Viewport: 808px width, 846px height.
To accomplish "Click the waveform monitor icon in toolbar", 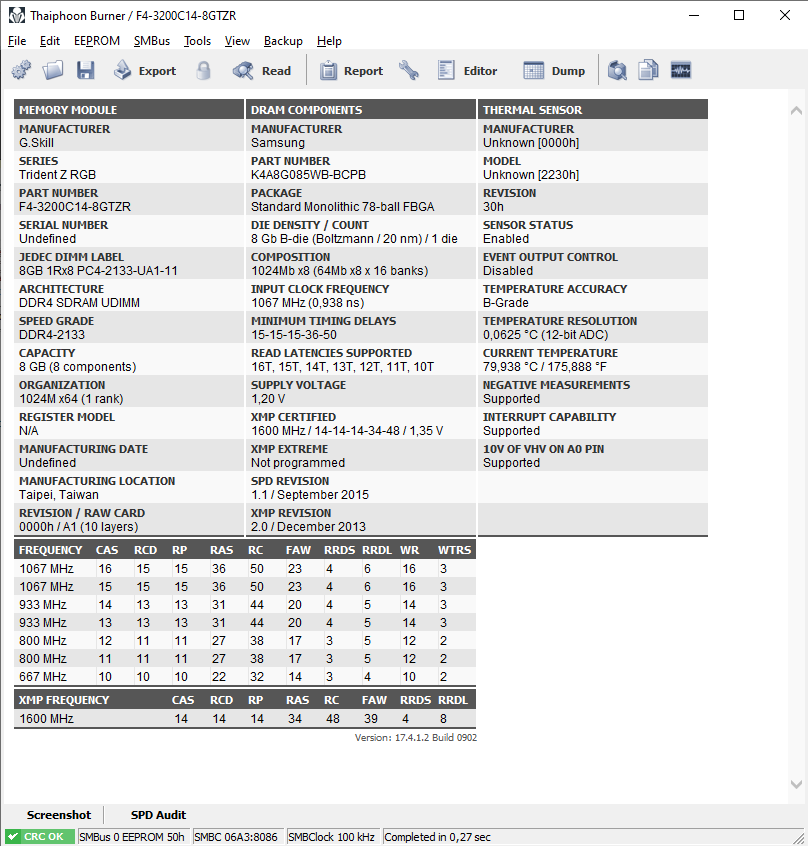I will click(681, 71).
